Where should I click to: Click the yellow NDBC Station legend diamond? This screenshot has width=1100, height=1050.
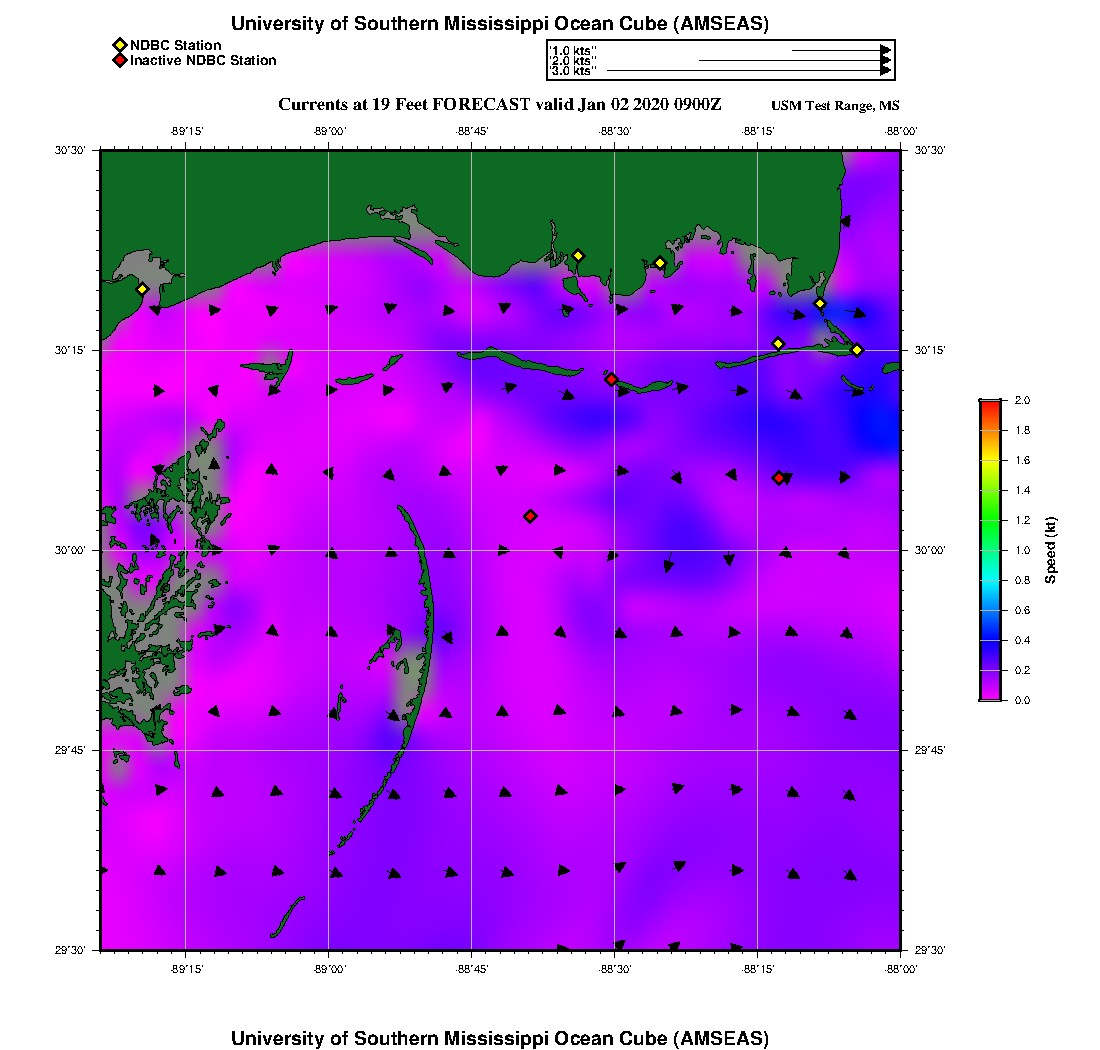119,46
